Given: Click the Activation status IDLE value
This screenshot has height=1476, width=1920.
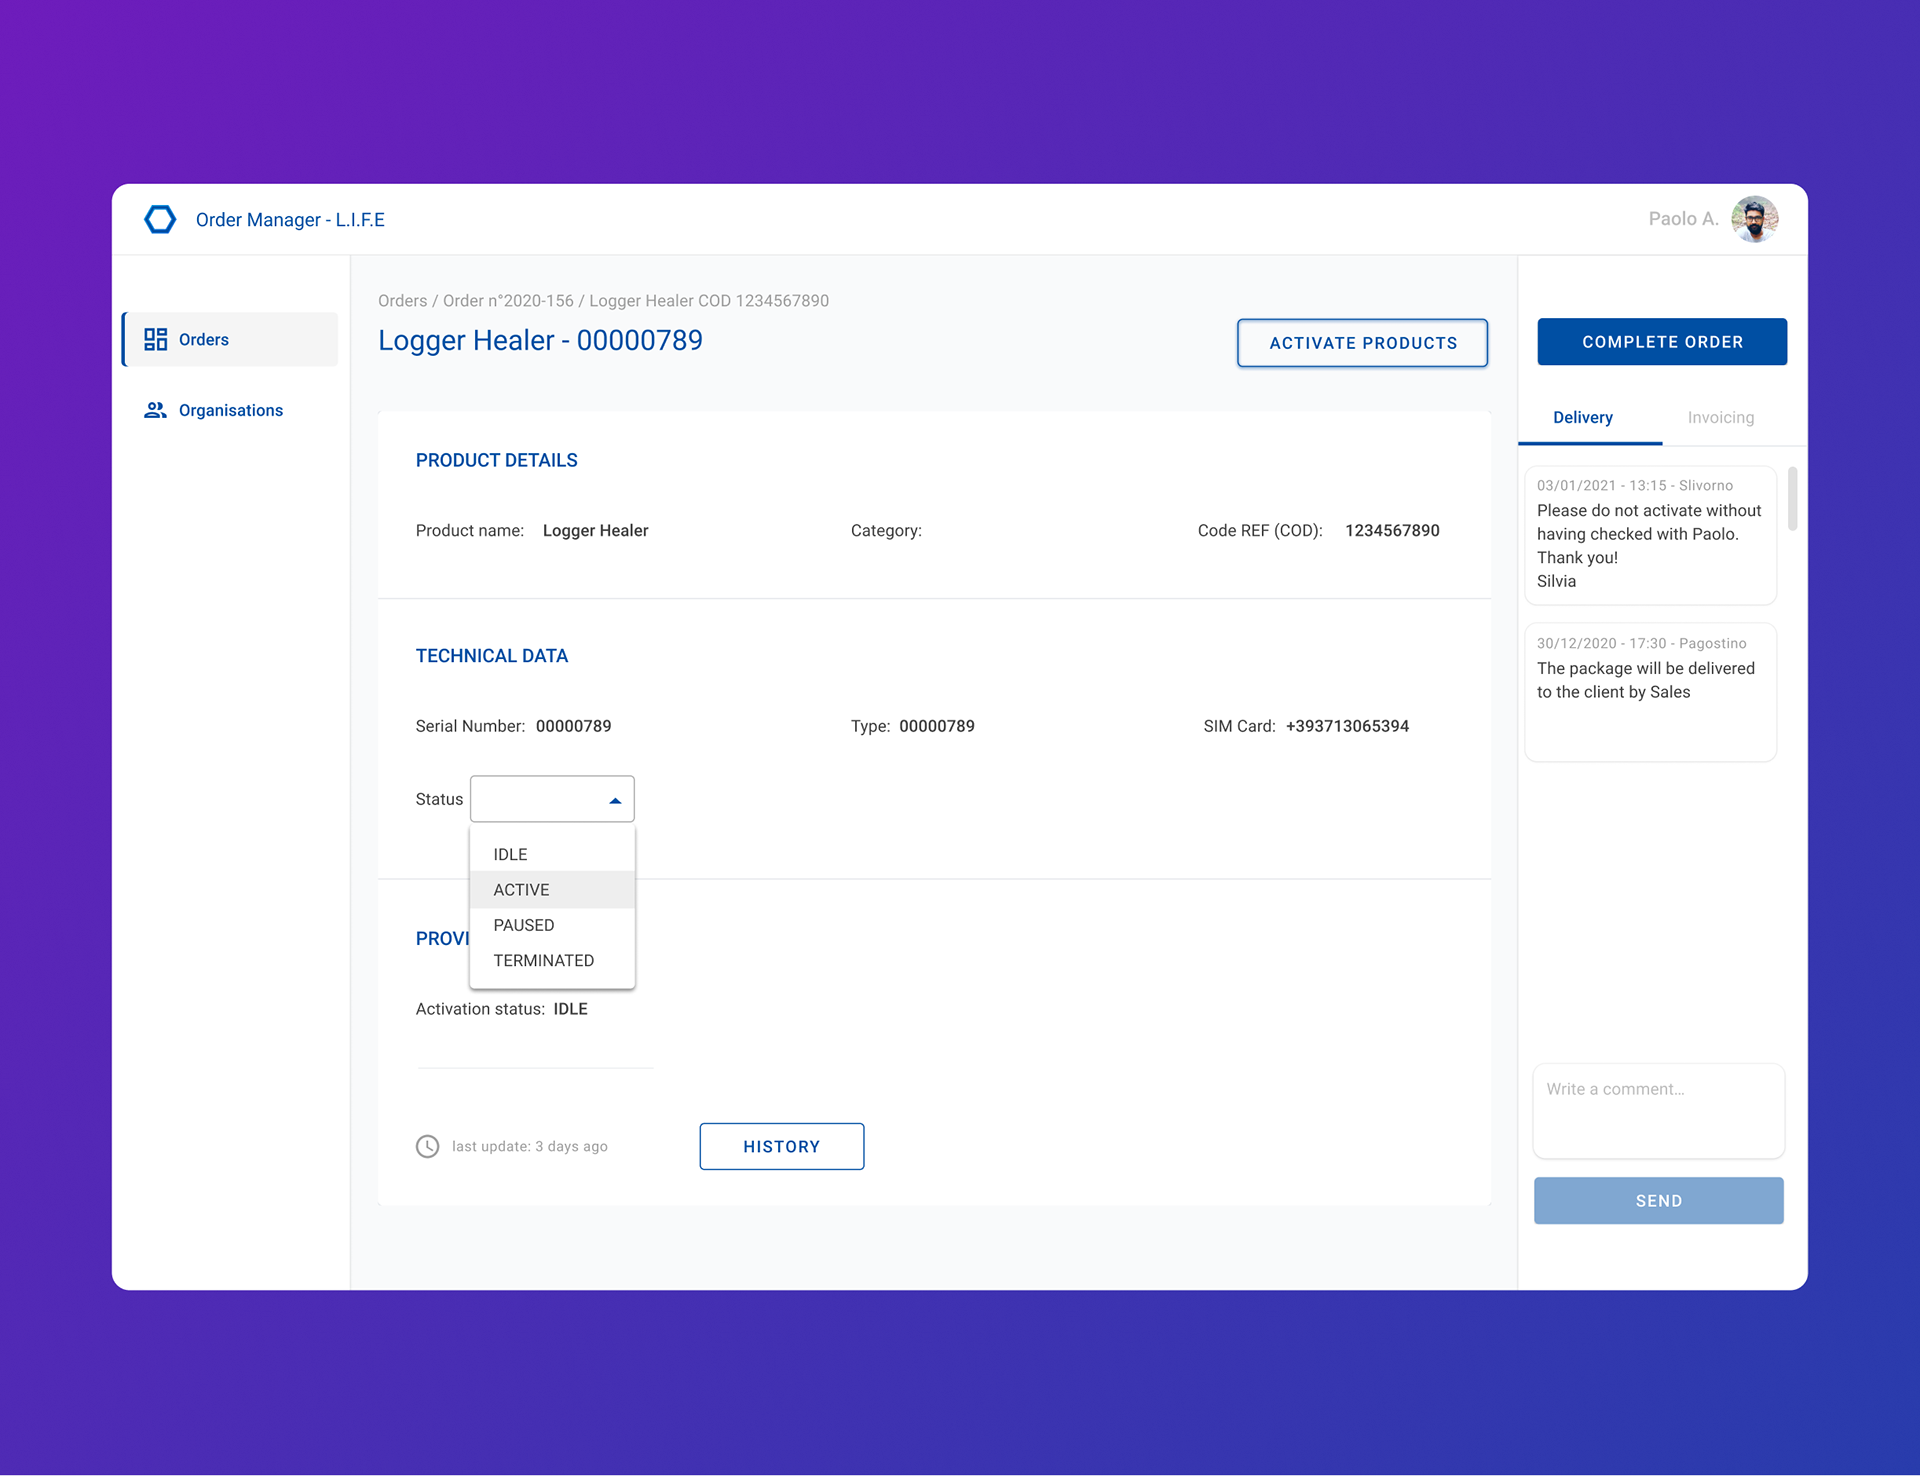Looking at the screenshot, I should [x=570, y=1009].
